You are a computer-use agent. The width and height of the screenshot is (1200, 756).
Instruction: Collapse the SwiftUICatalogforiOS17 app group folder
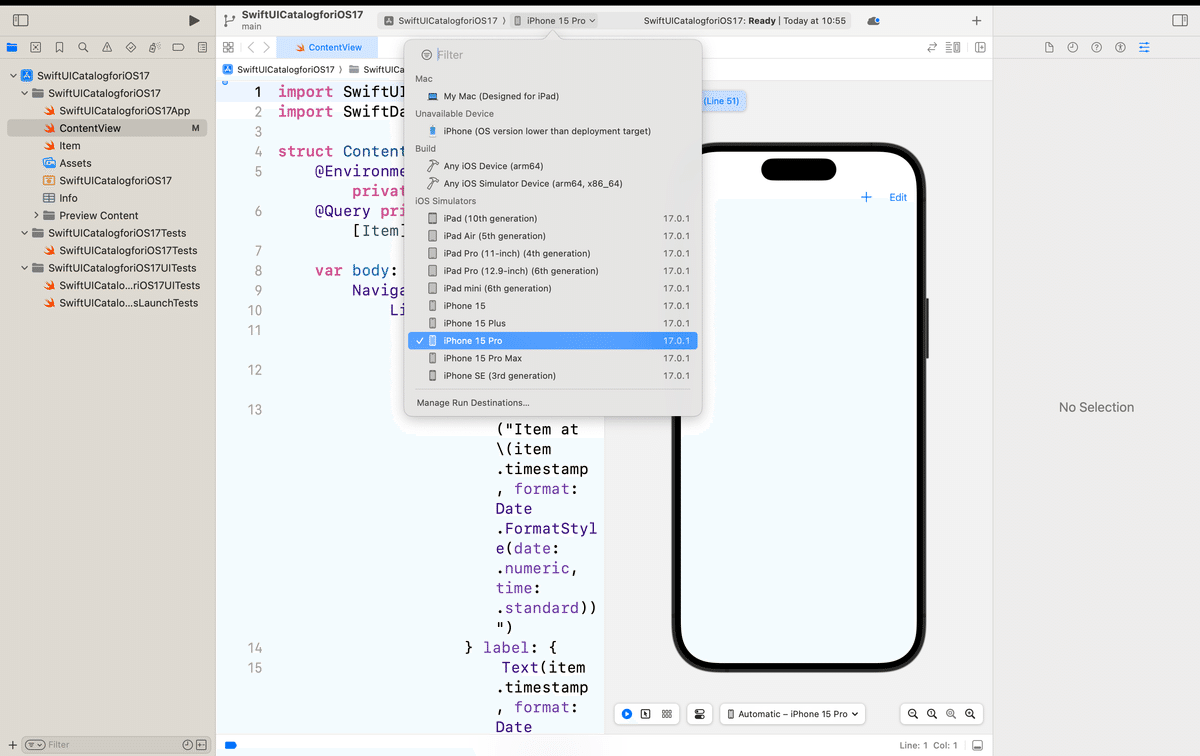click(x=24, y=93)
